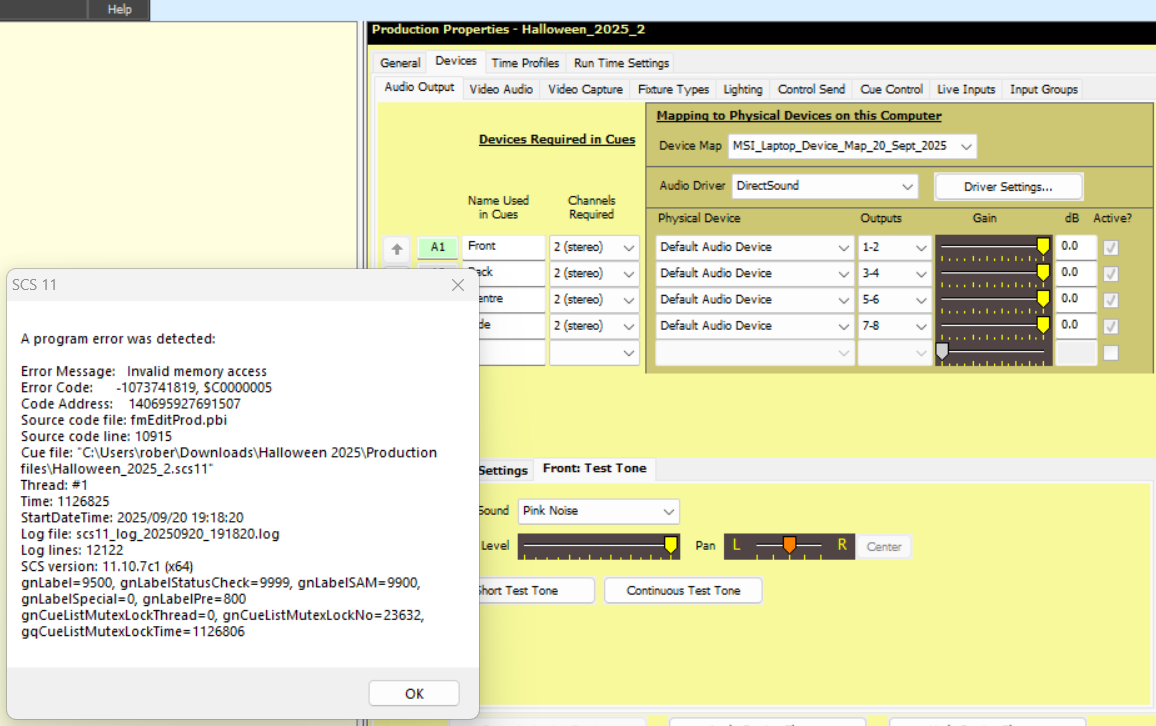The image size is (1156, 726).
Task: Open the Lighting devices tab
Action: coord(742,89)
